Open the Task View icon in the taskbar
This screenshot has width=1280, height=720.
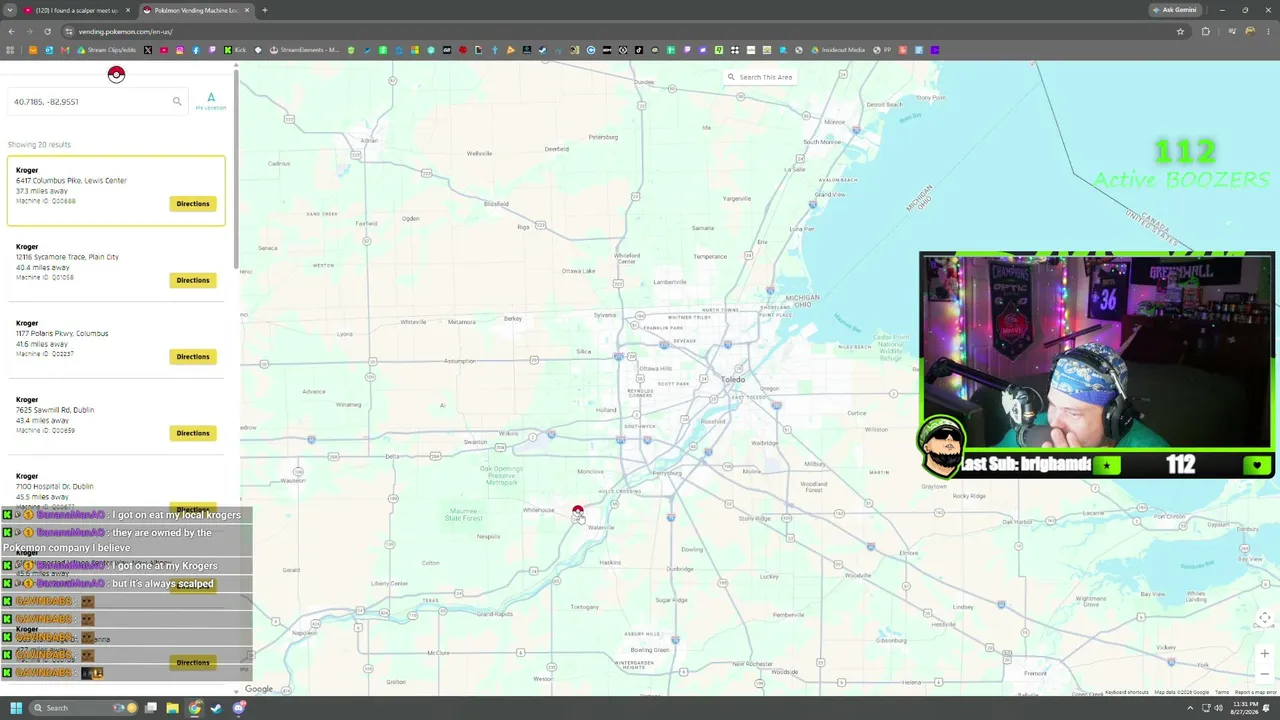click(x=151, y=708)
